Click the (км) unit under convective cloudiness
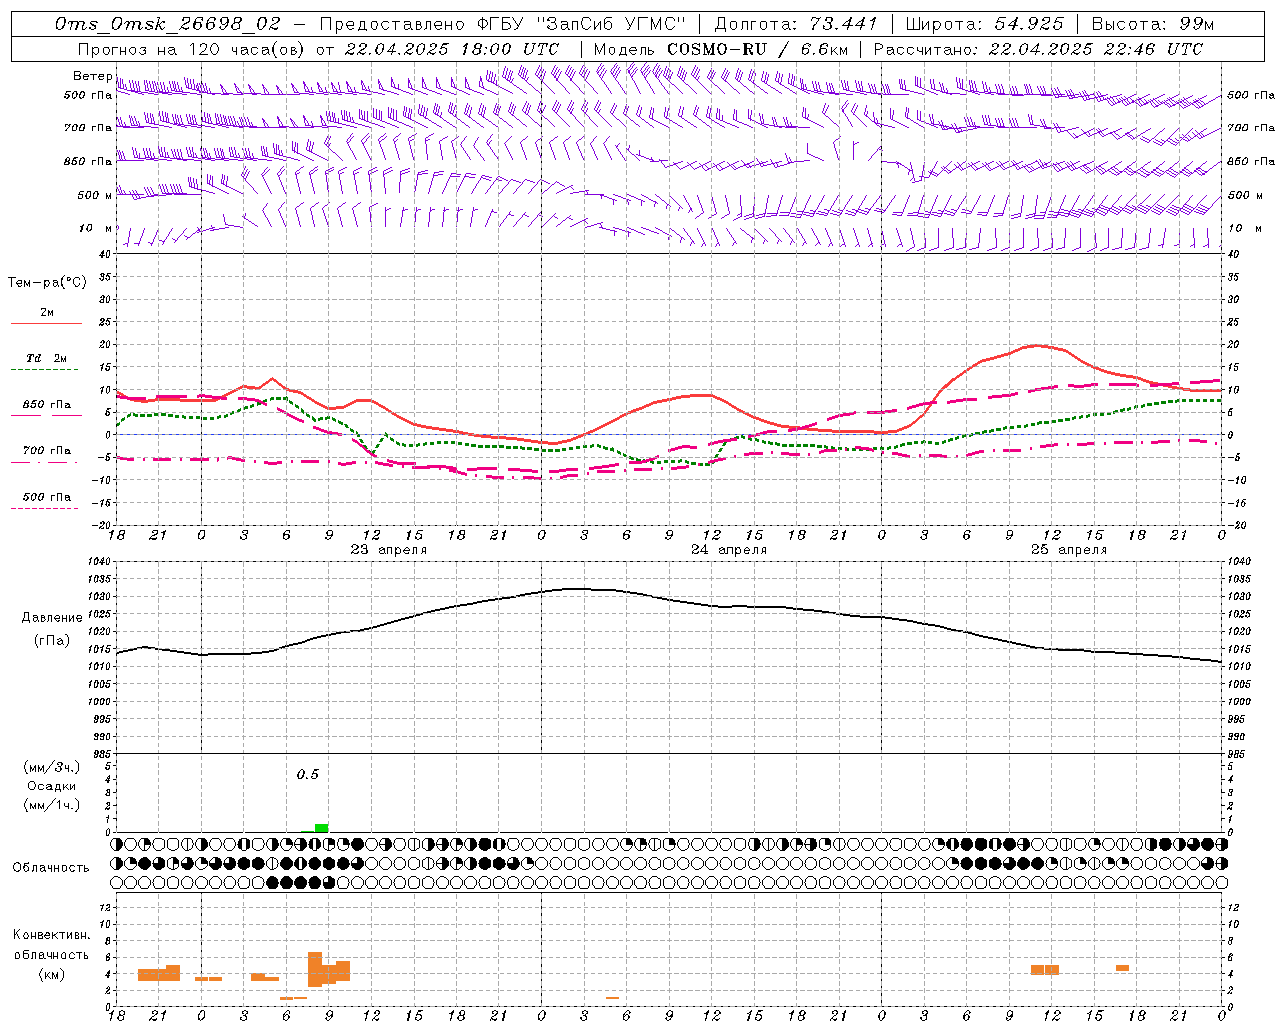 pyautogui.click(x=52, y=974)
